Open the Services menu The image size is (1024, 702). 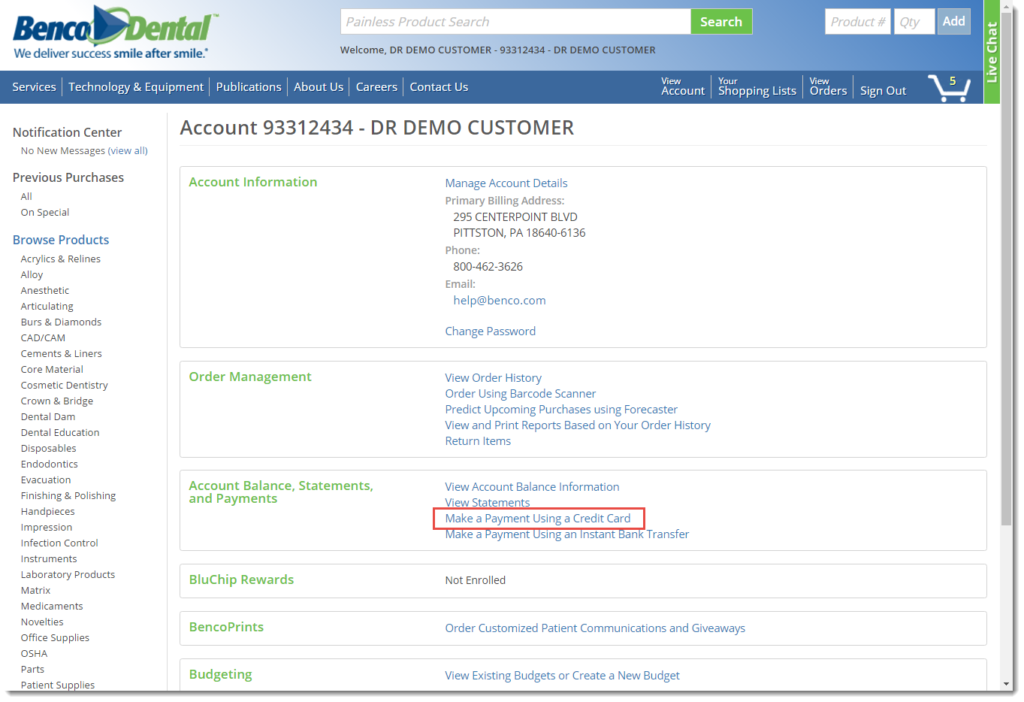[x=34, y=87]
